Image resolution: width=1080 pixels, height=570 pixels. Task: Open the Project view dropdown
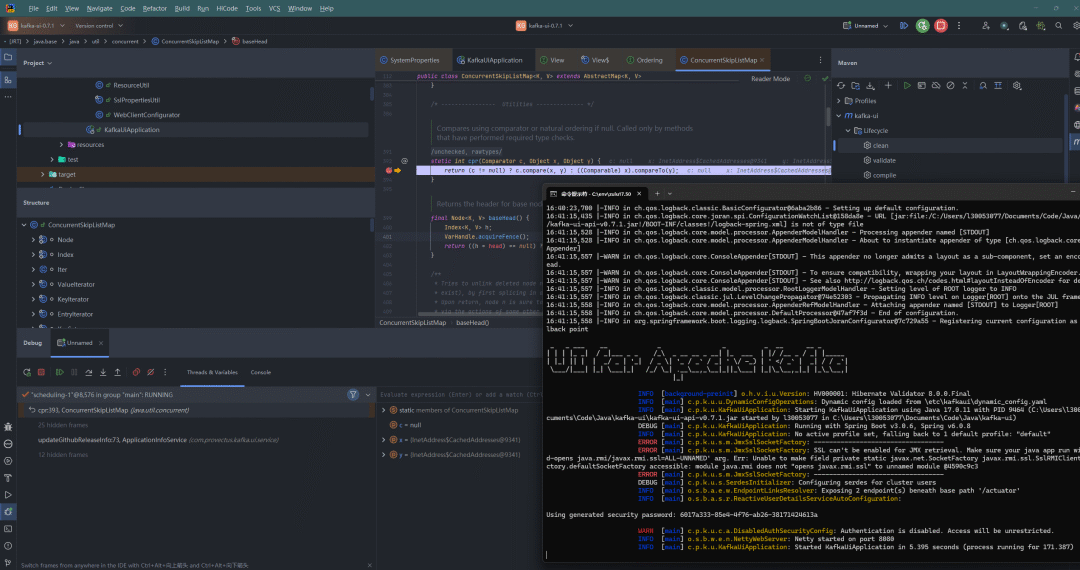click(x=37, y=63)
